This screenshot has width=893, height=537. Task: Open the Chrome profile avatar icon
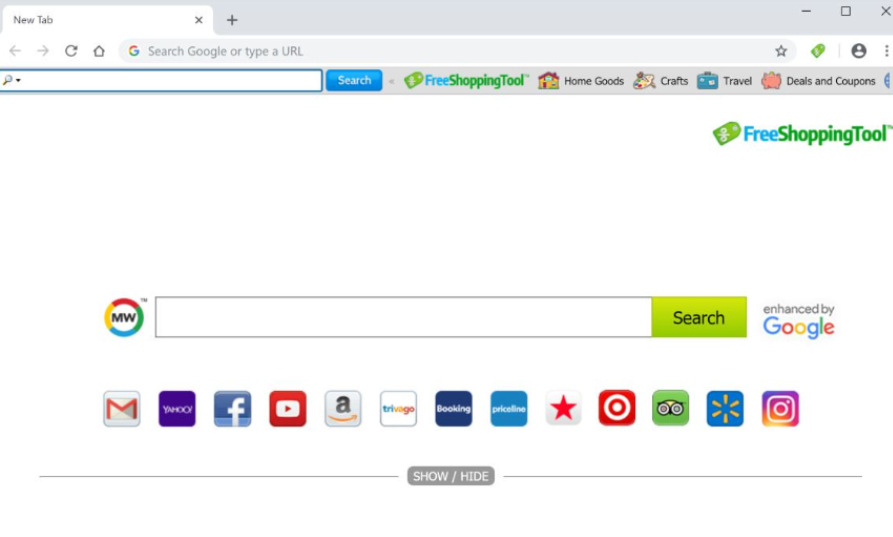pyautogui.click(x=858, y=51)
